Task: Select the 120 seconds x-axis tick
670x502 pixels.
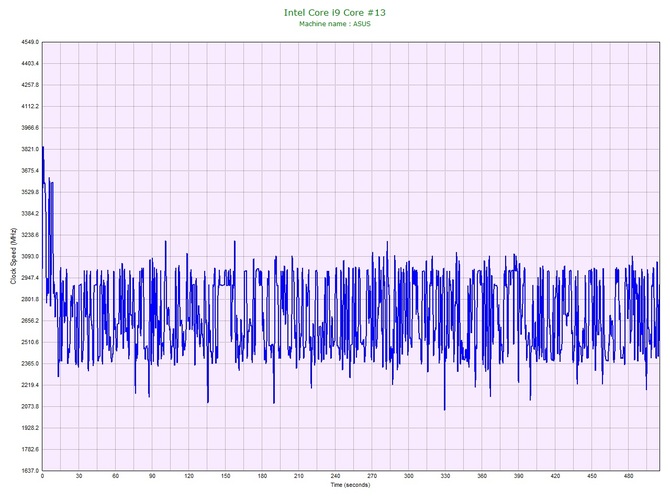Action: [x=189, y=476]
